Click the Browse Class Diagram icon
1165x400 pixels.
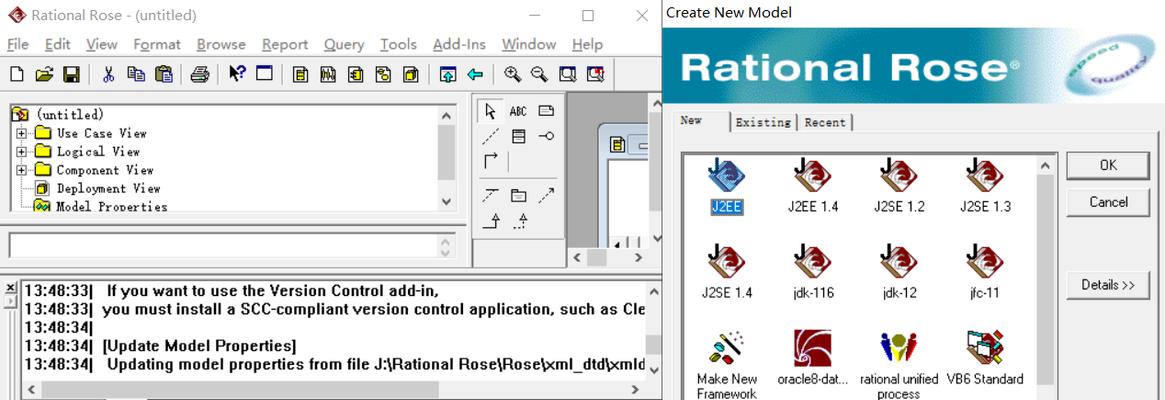[300, 74]
